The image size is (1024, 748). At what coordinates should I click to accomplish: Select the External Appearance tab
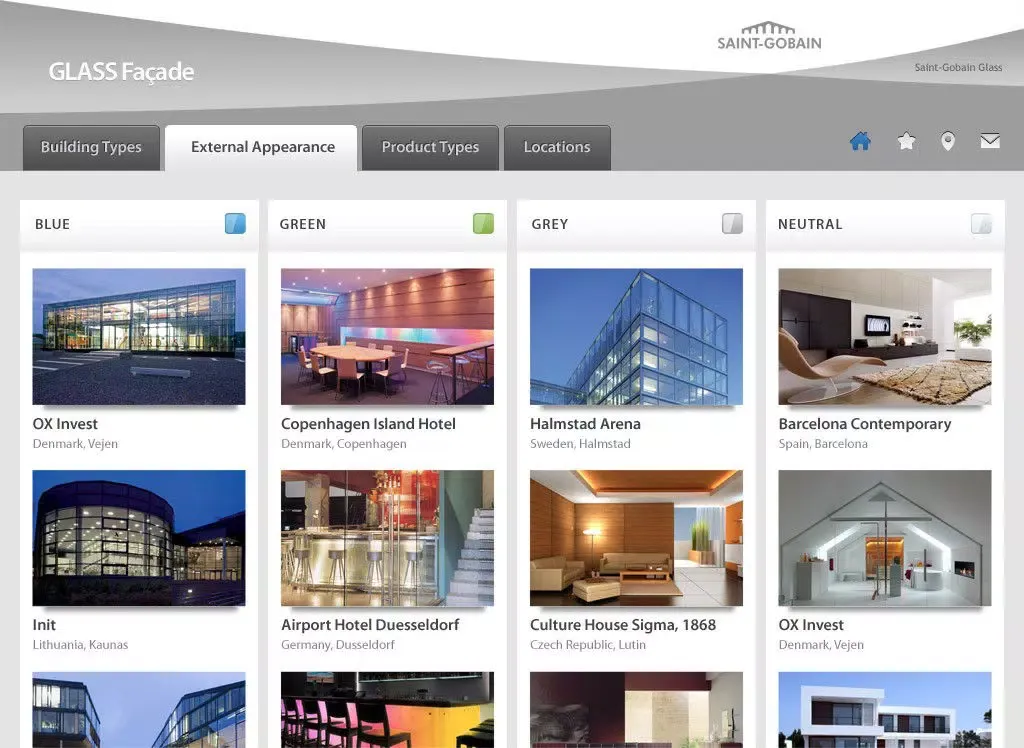tap(263, 148)
